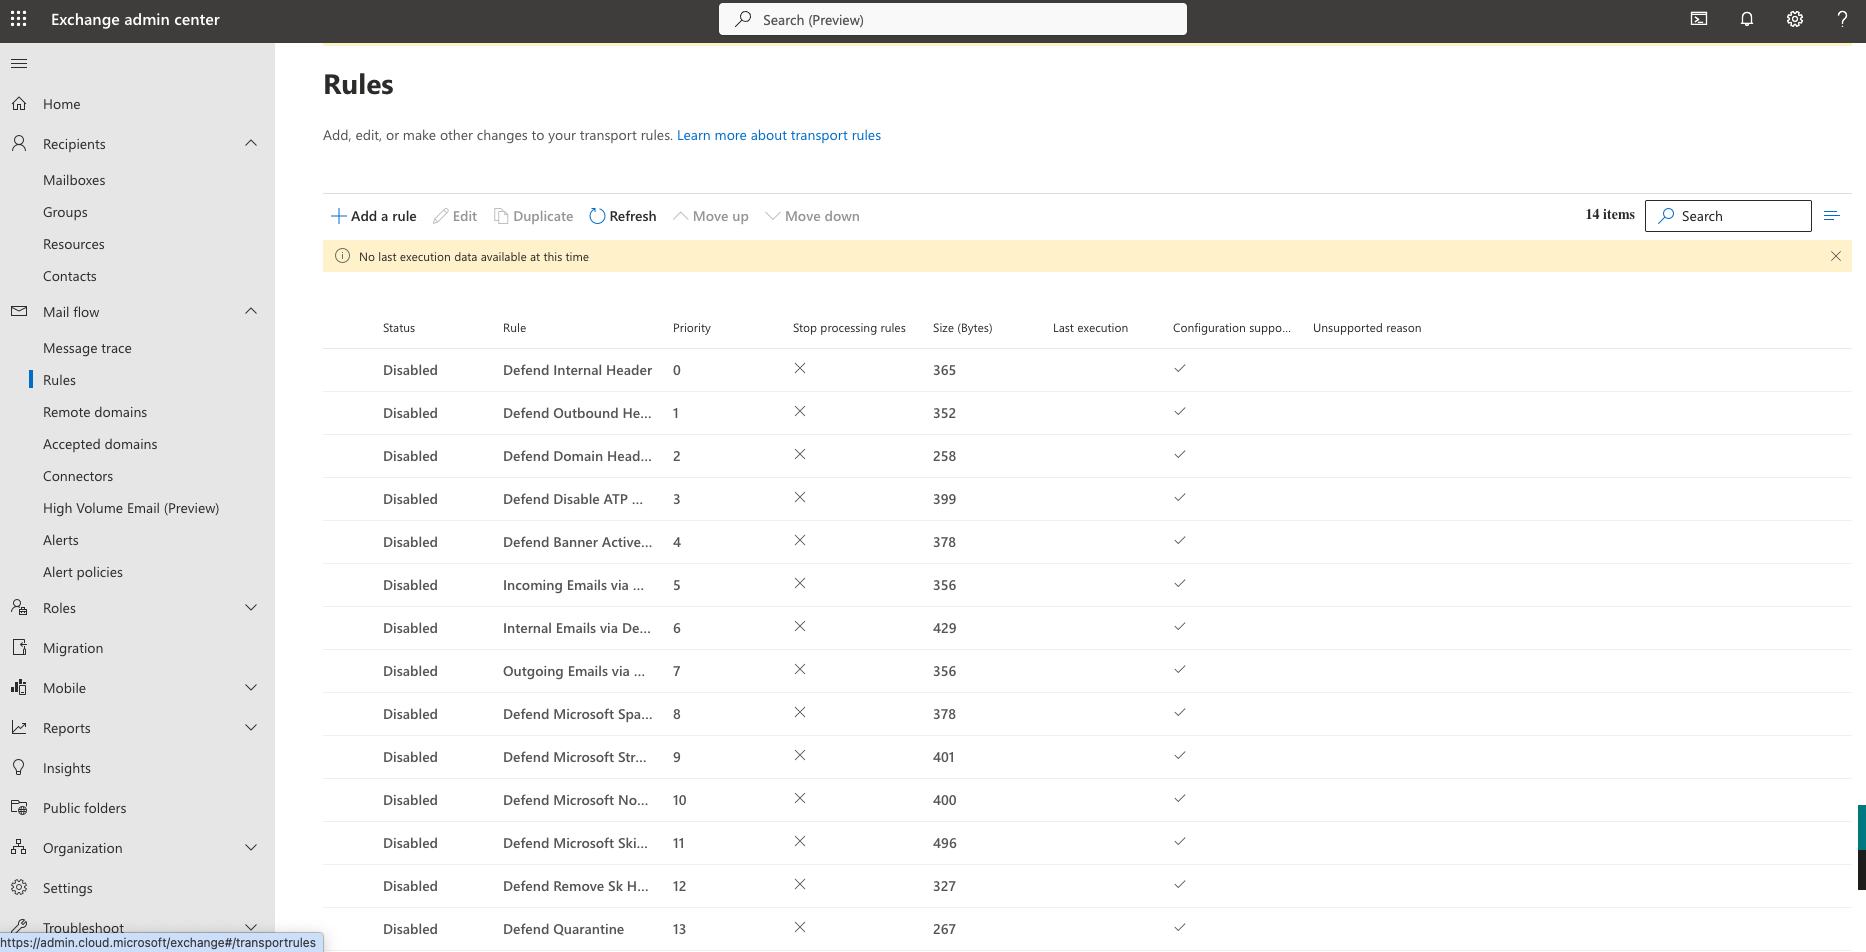1866x952 pixels.
Task: Open the admin settings gear
Action: [x=1795, y=19]
